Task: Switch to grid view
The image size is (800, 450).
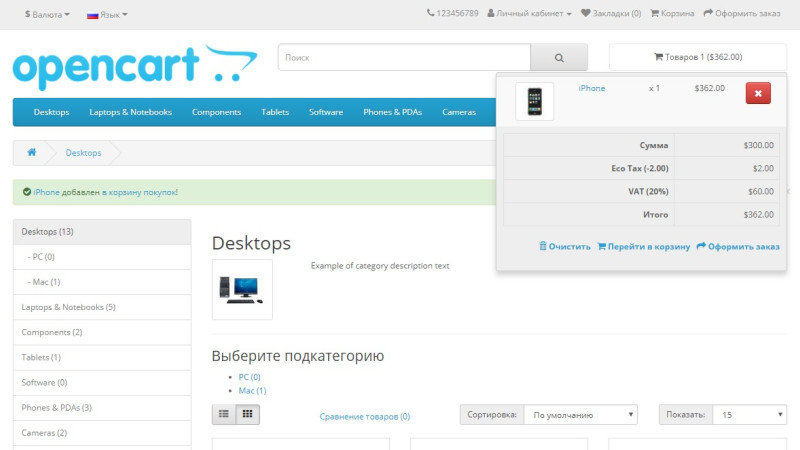Action: (x=247, y=414)
